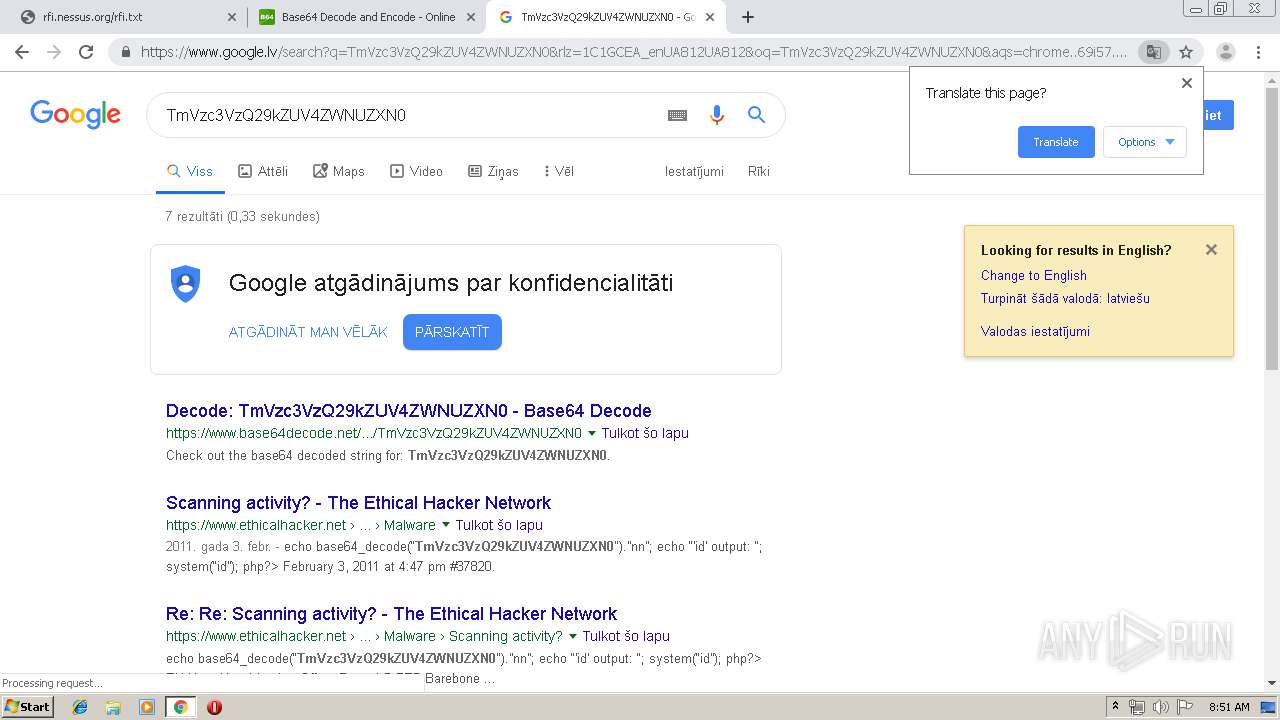Screen dimensions: 1280x720
Task: Open the Windows Start button
Action: 27,707
